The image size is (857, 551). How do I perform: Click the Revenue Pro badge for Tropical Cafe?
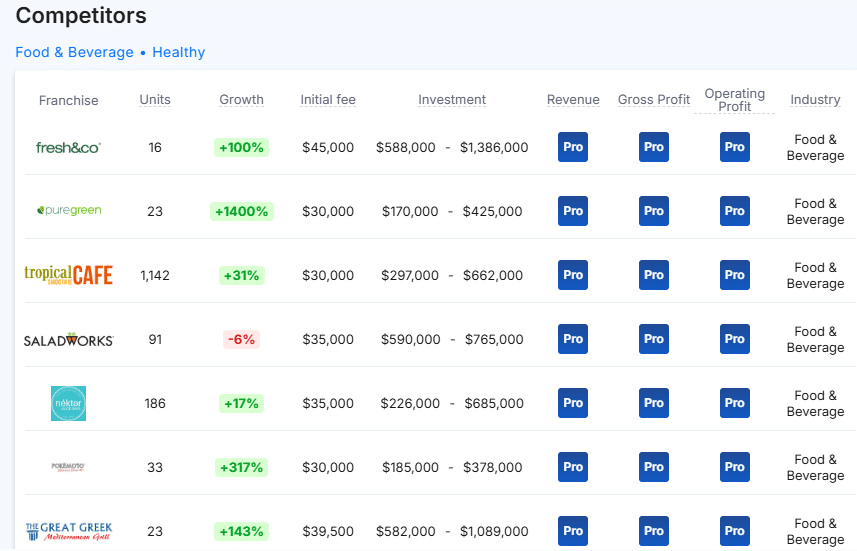point(573,275)
